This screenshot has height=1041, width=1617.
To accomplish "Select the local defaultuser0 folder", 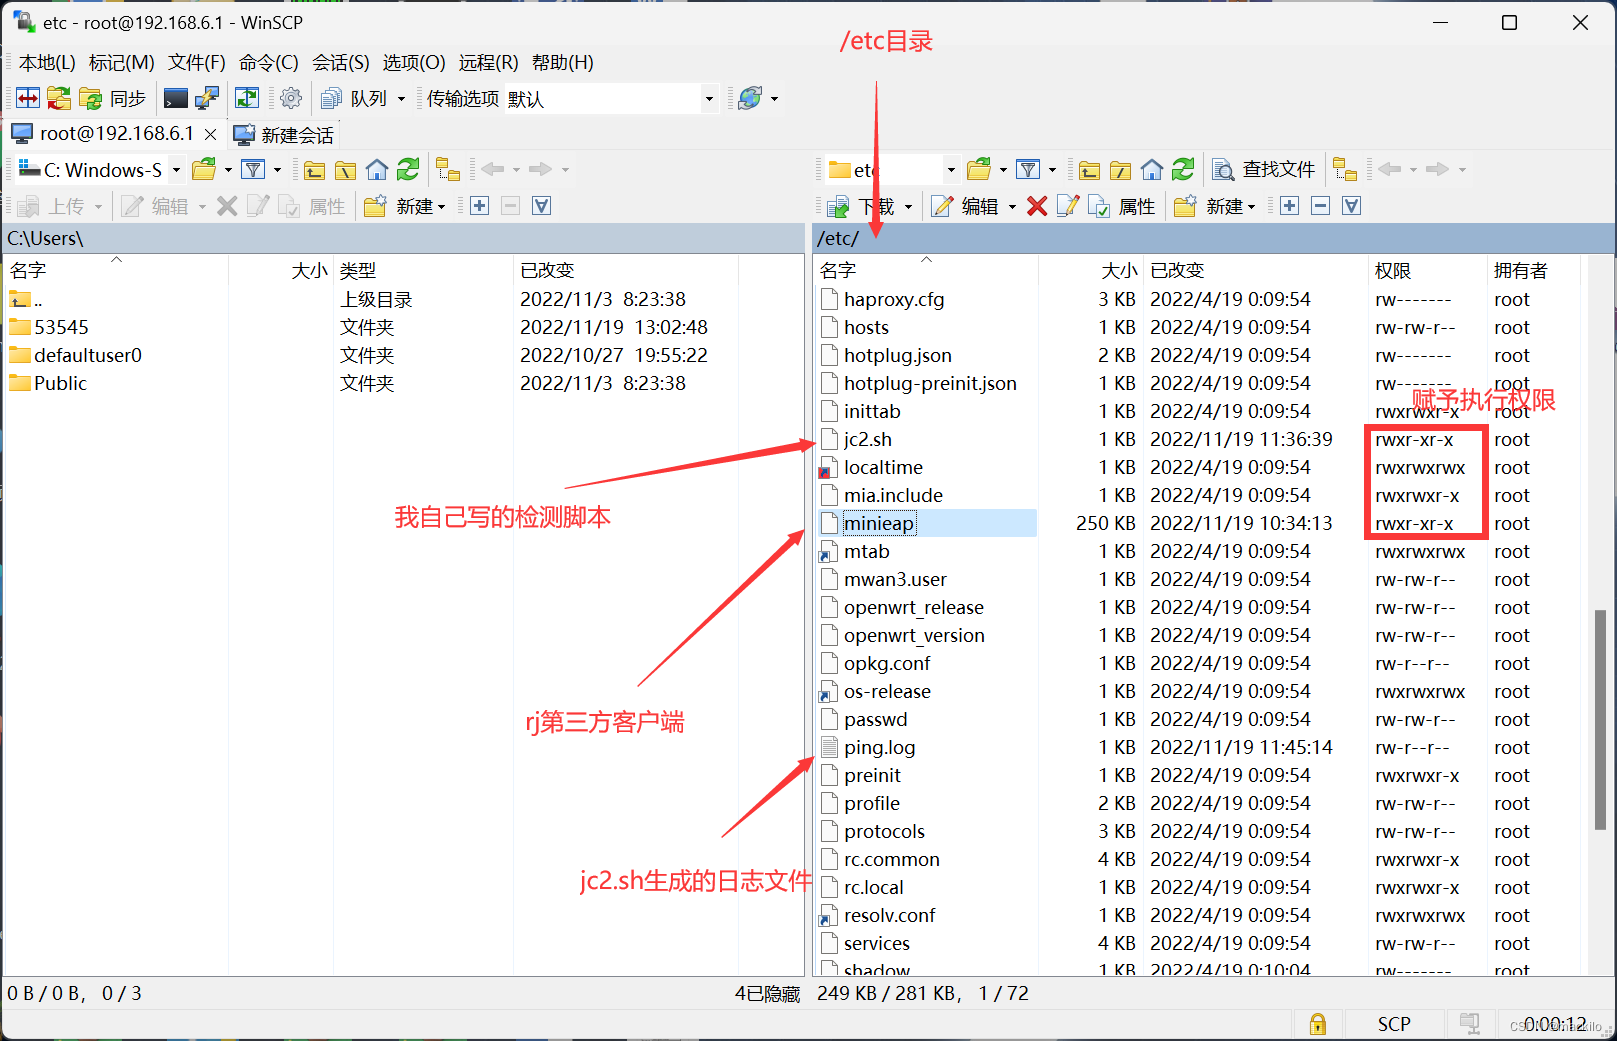I will [x=88, y=355].
